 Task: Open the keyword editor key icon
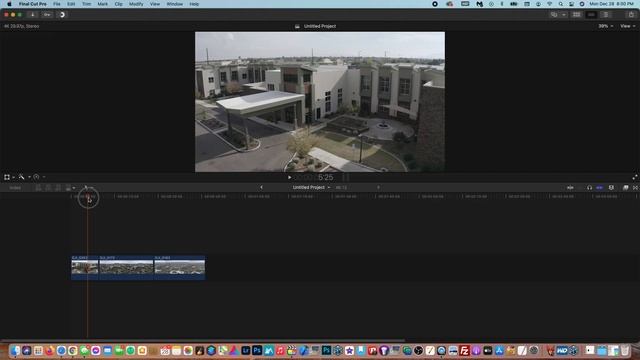point(47,15)
